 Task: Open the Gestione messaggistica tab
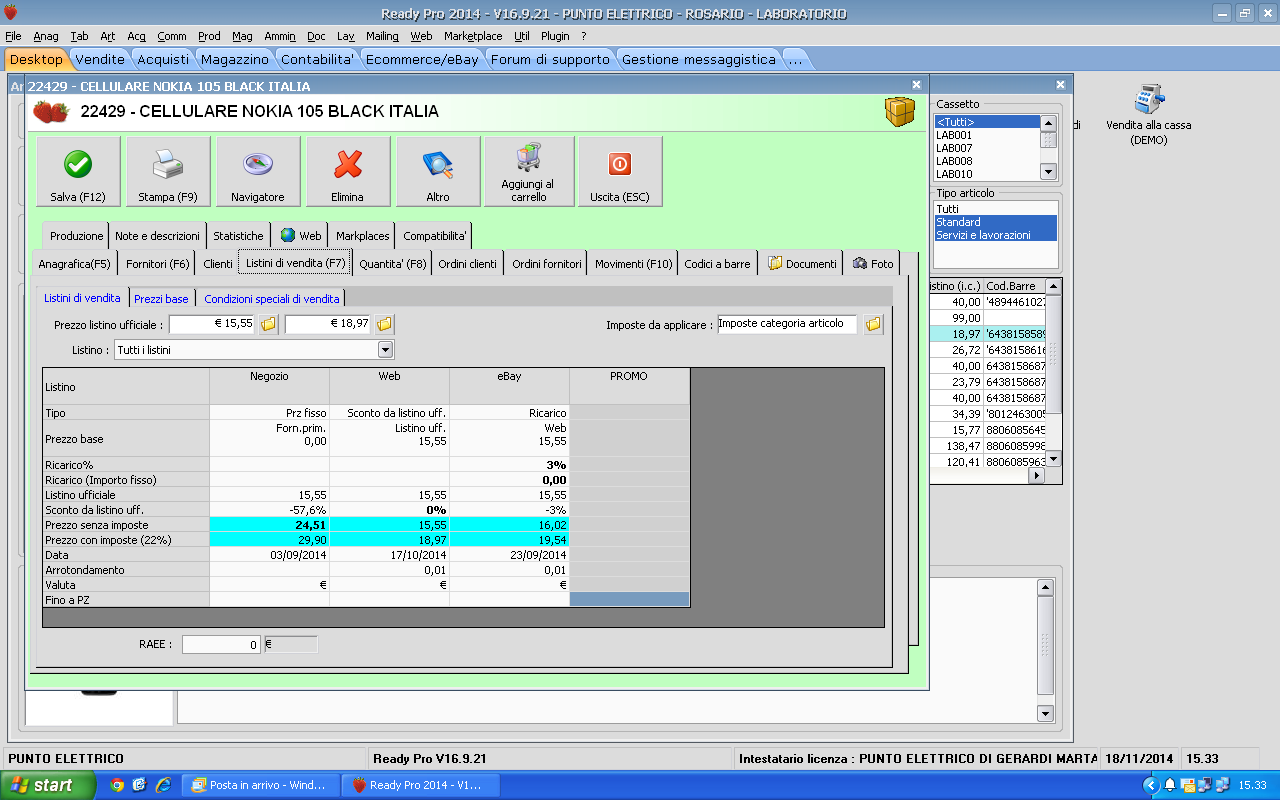click(x=698, y=59)
